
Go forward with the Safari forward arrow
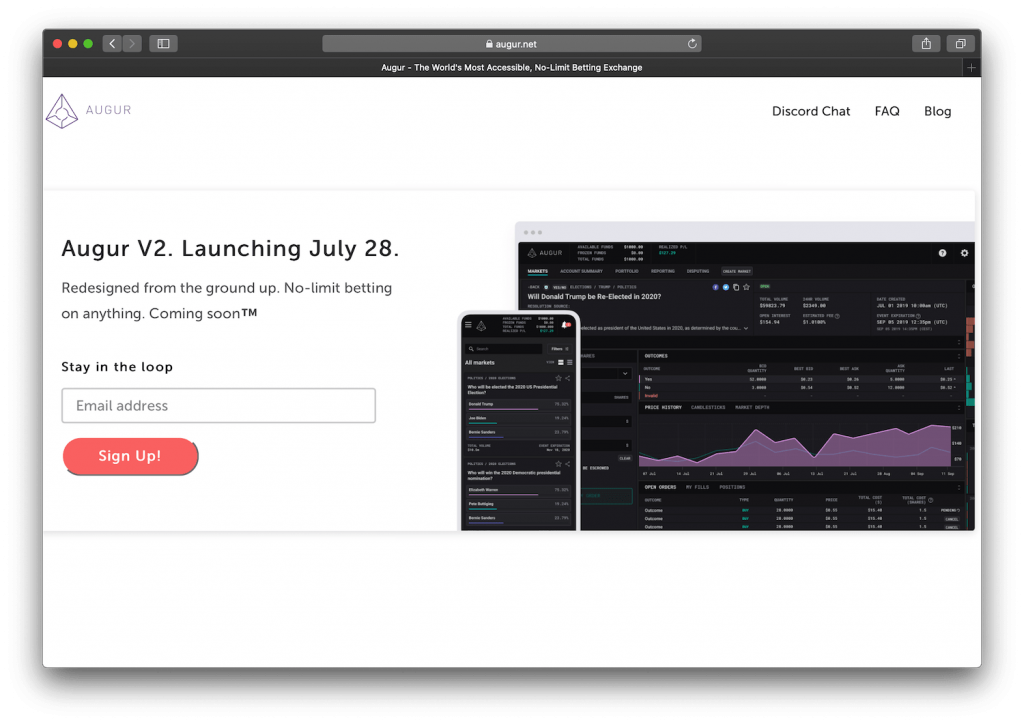pyautogui.click(x=132, y=44)
